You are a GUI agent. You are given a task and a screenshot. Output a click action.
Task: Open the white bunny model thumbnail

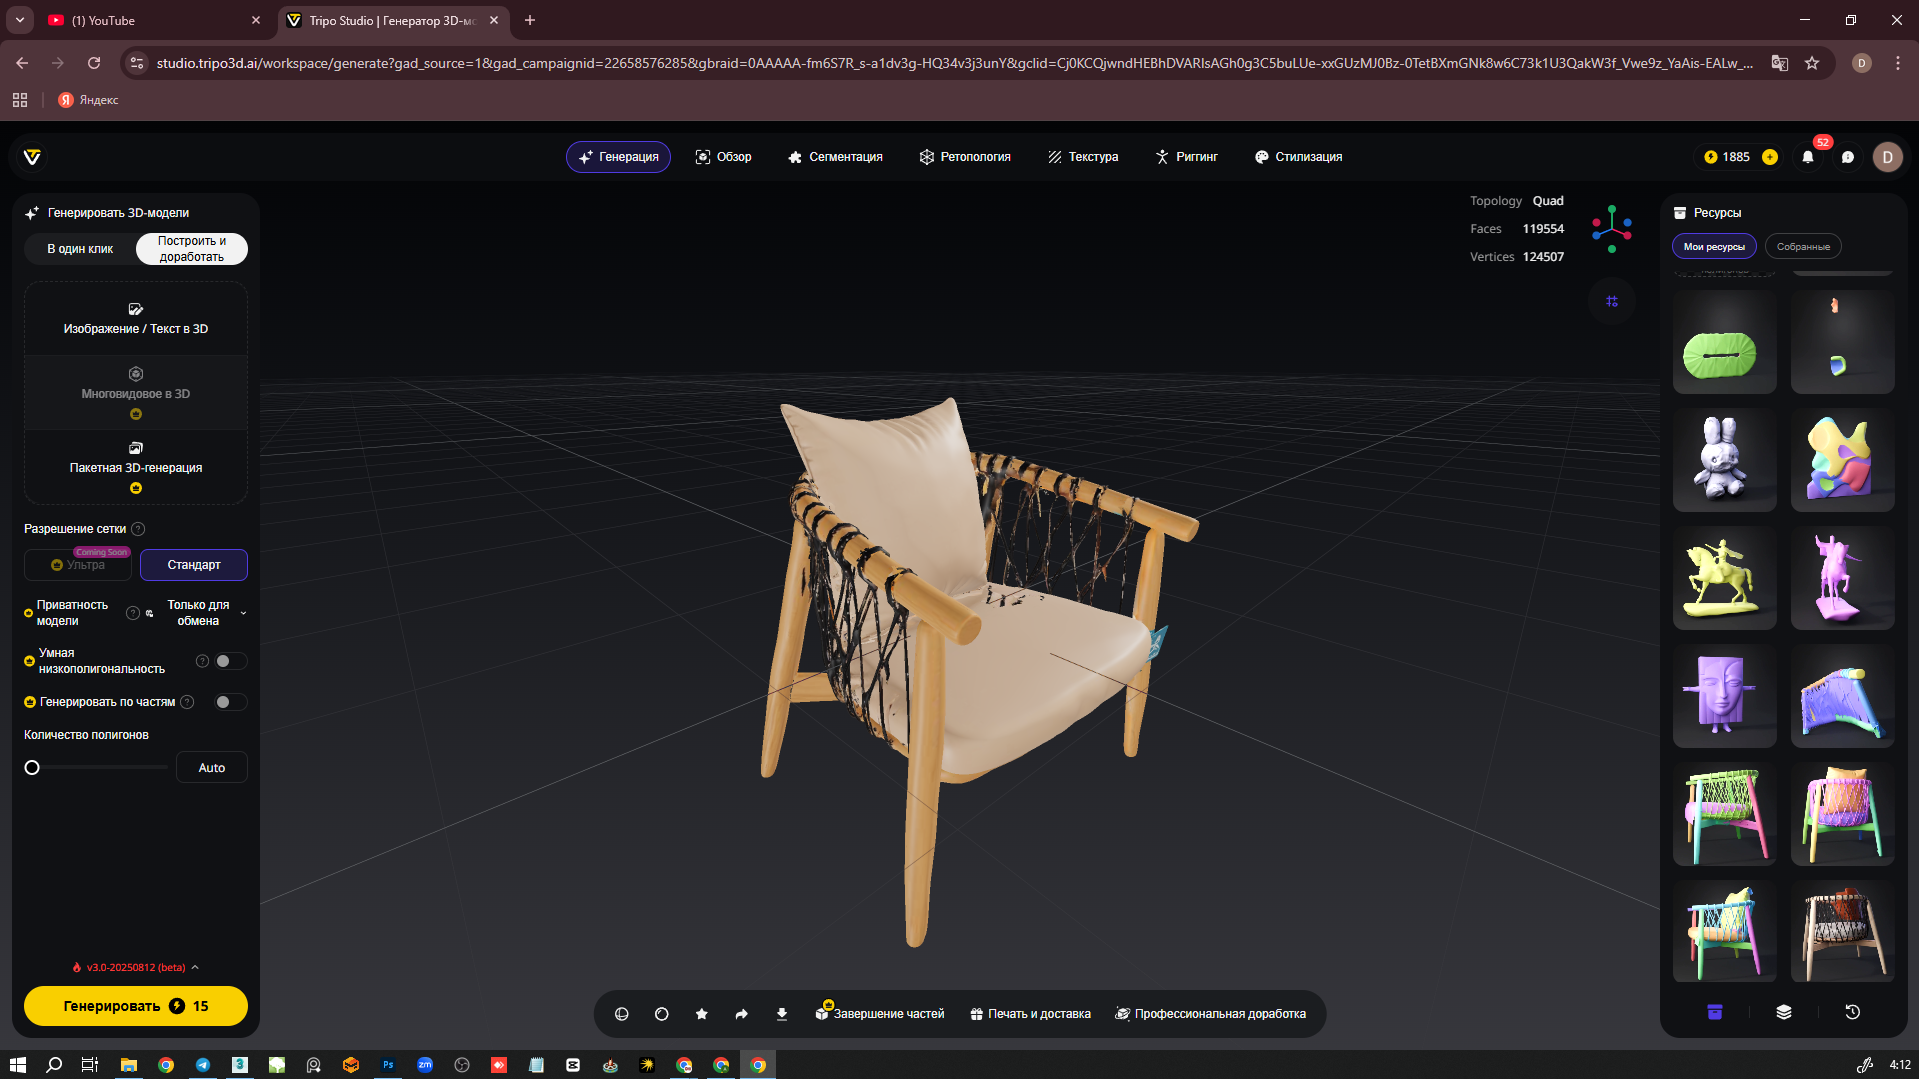click(1724, 460)
